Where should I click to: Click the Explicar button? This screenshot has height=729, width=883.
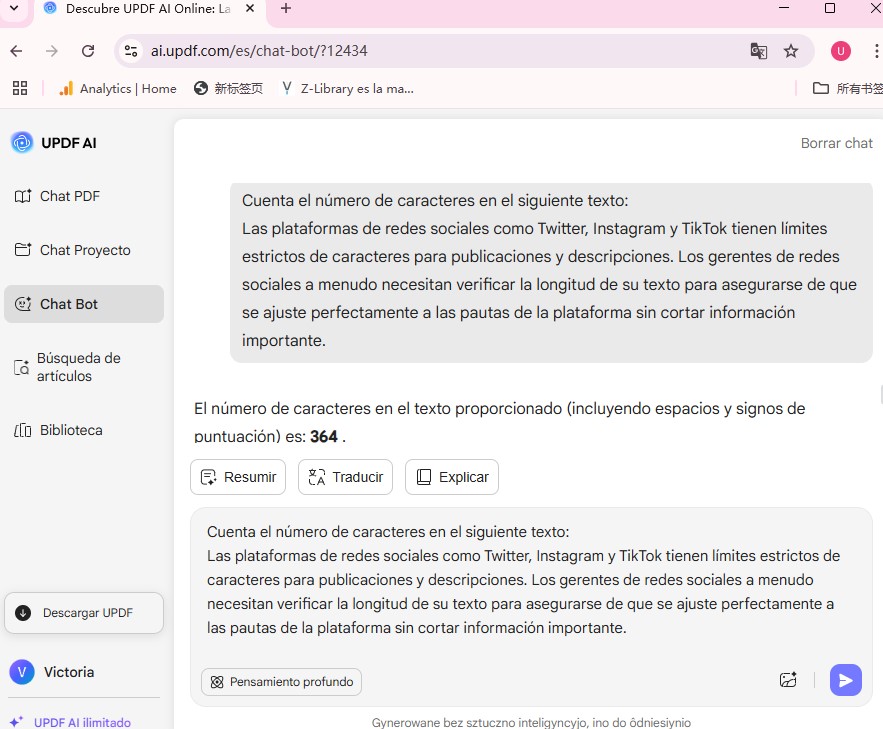[x=452, y=477]
